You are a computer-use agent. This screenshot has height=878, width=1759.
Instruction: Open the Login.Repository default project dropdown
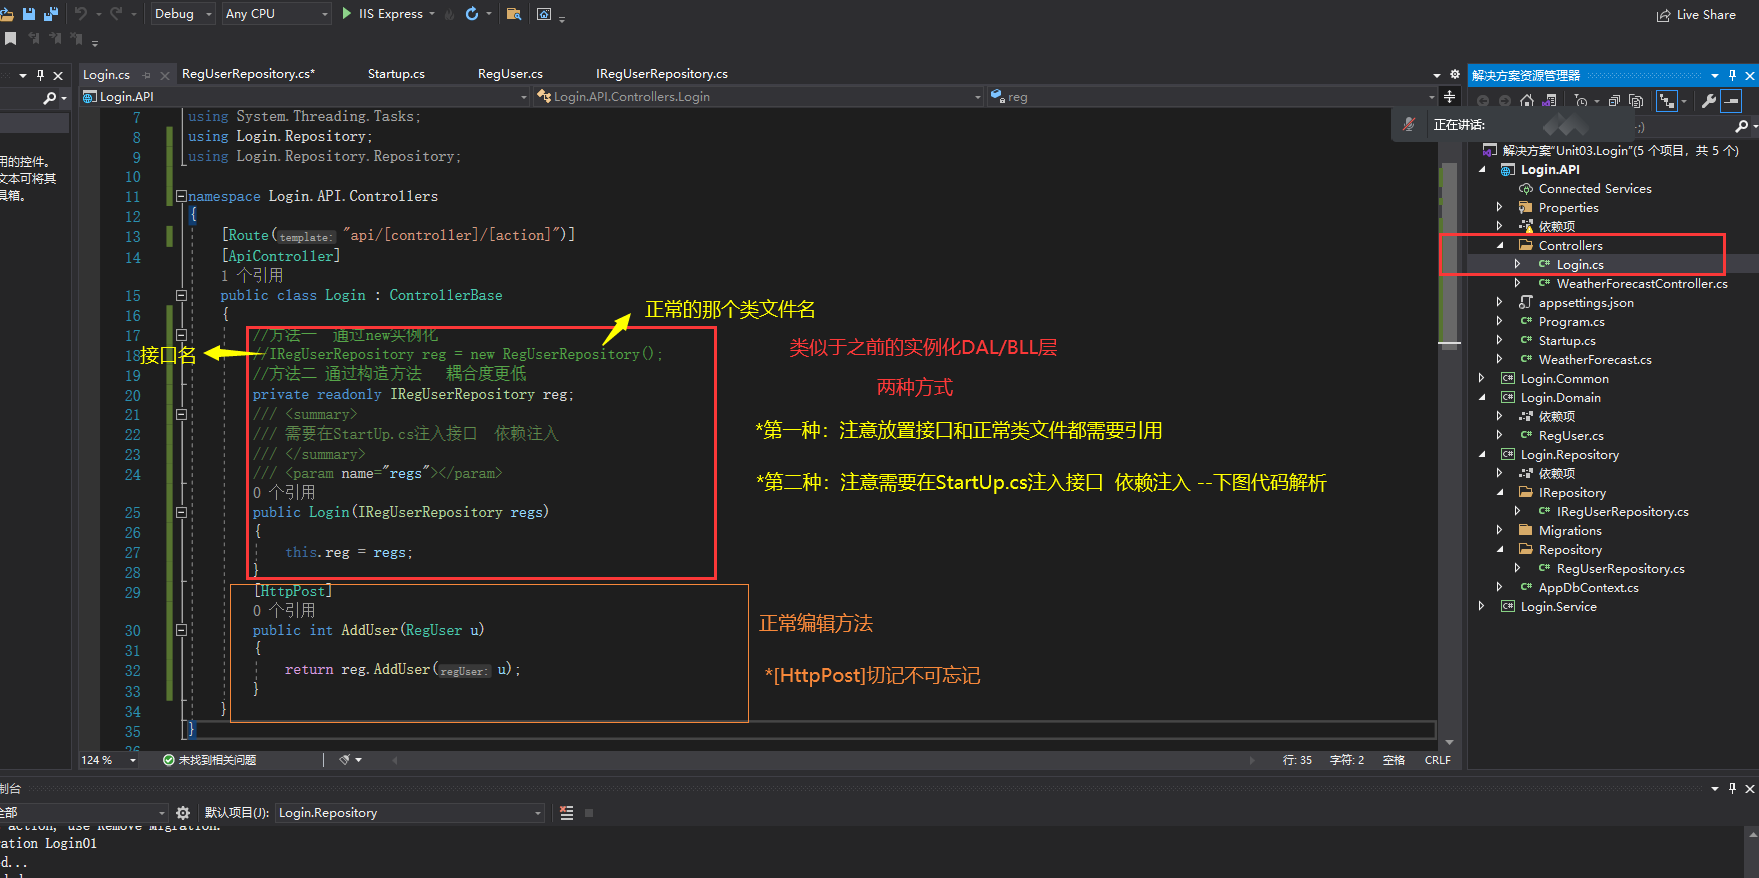pyautogui.click(x=410, y=813)
